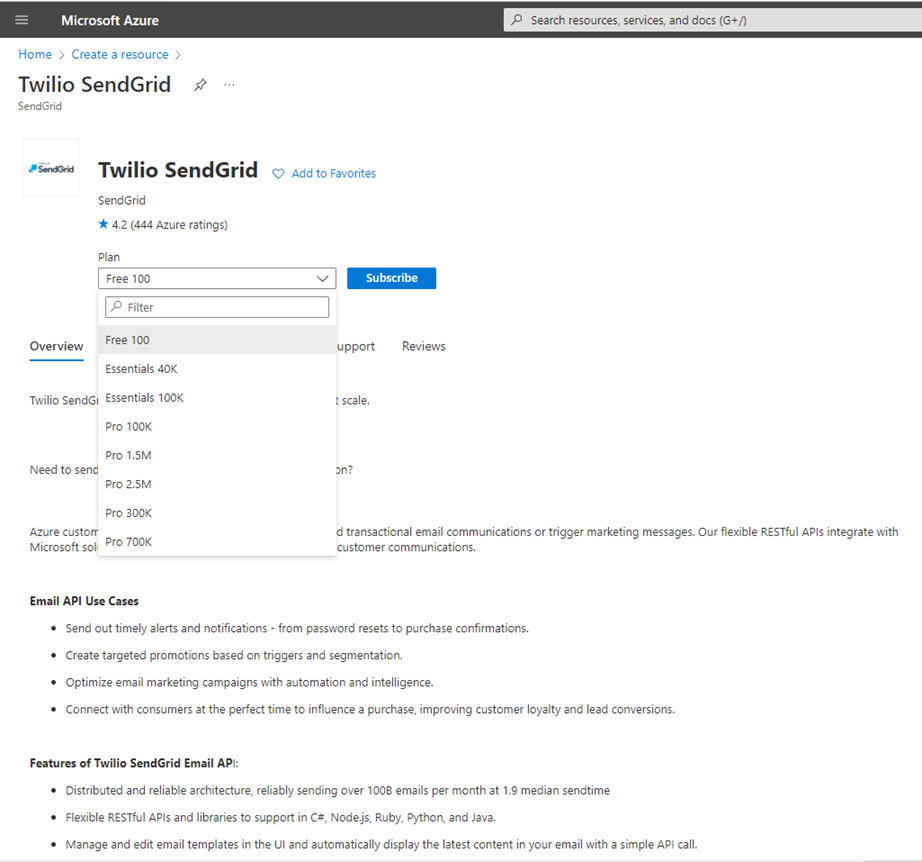
Task: Select the Essentials 40K plan
Action: click(x=217, y=369)
